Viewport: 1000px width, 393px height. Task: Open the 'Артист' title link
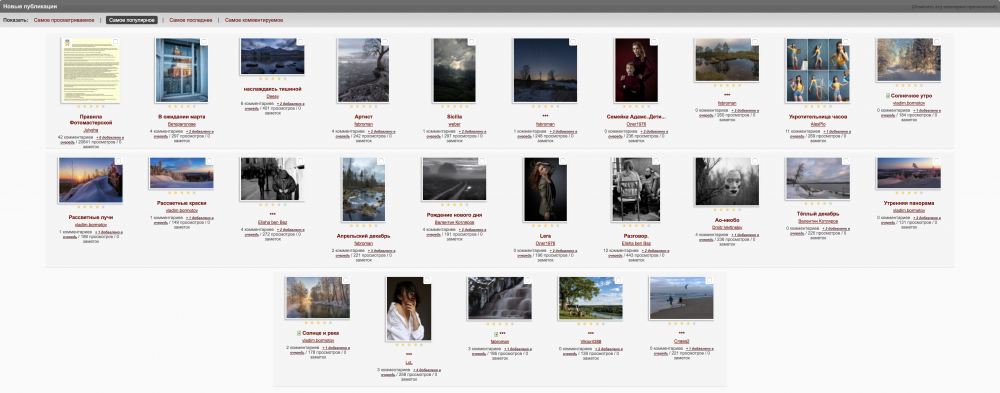[363, 117]
